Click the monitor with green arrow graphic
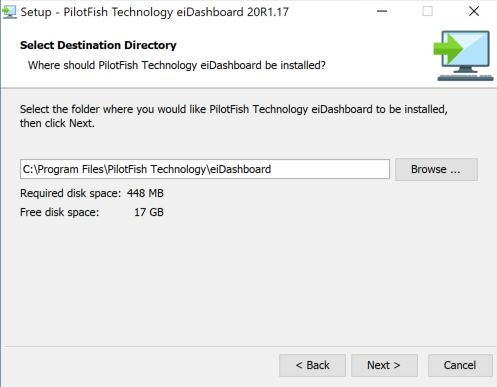 tap(464, 56)
